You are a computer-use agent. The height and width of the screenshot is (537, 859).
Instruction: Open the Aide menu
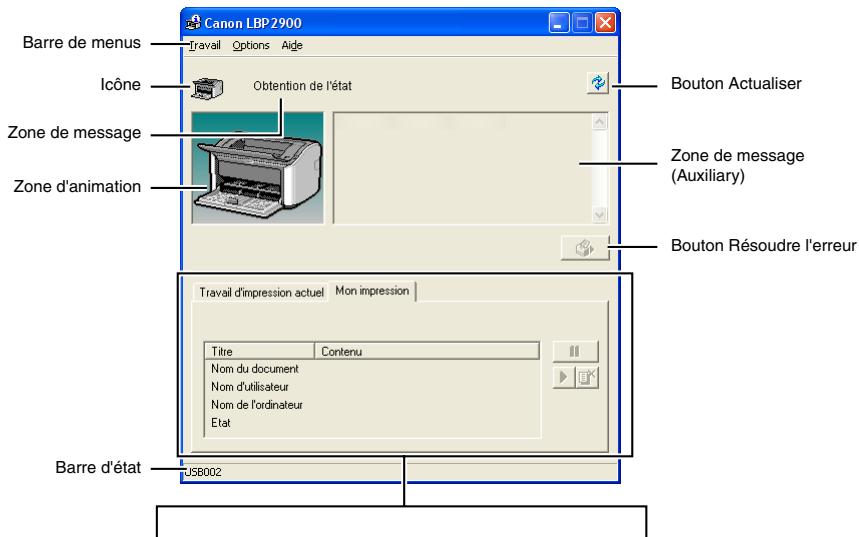coord(292,45)
